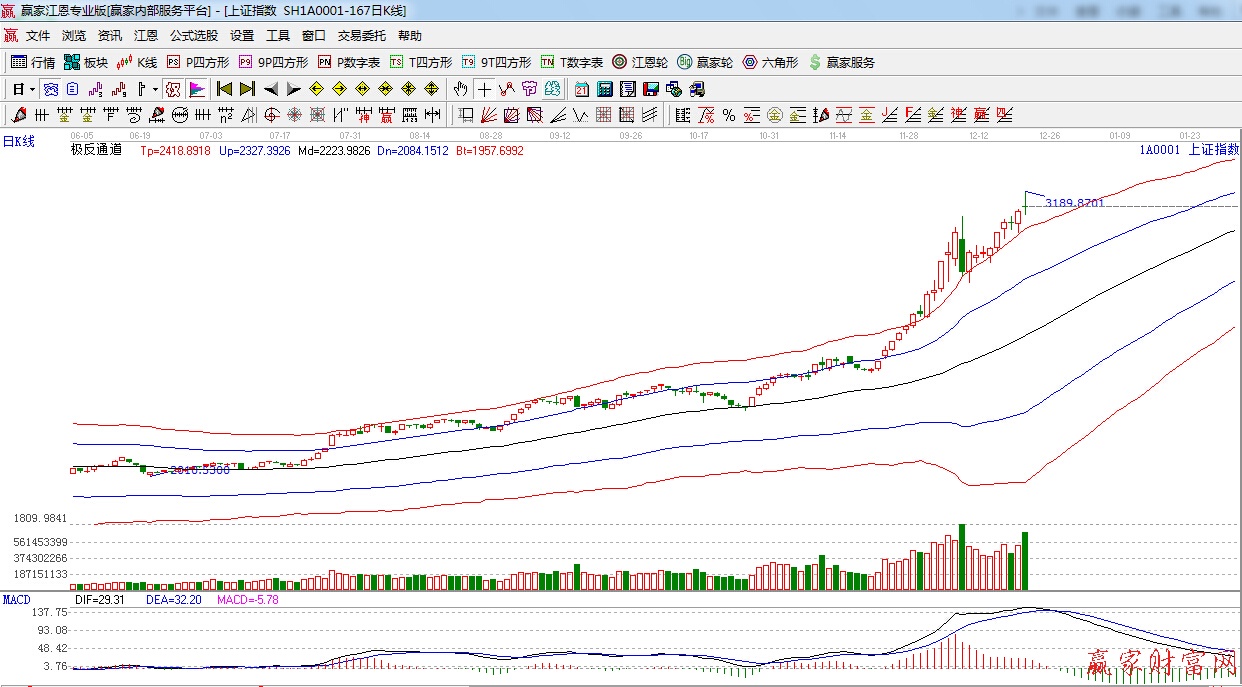Expand the 日 period dropdown

24,89
